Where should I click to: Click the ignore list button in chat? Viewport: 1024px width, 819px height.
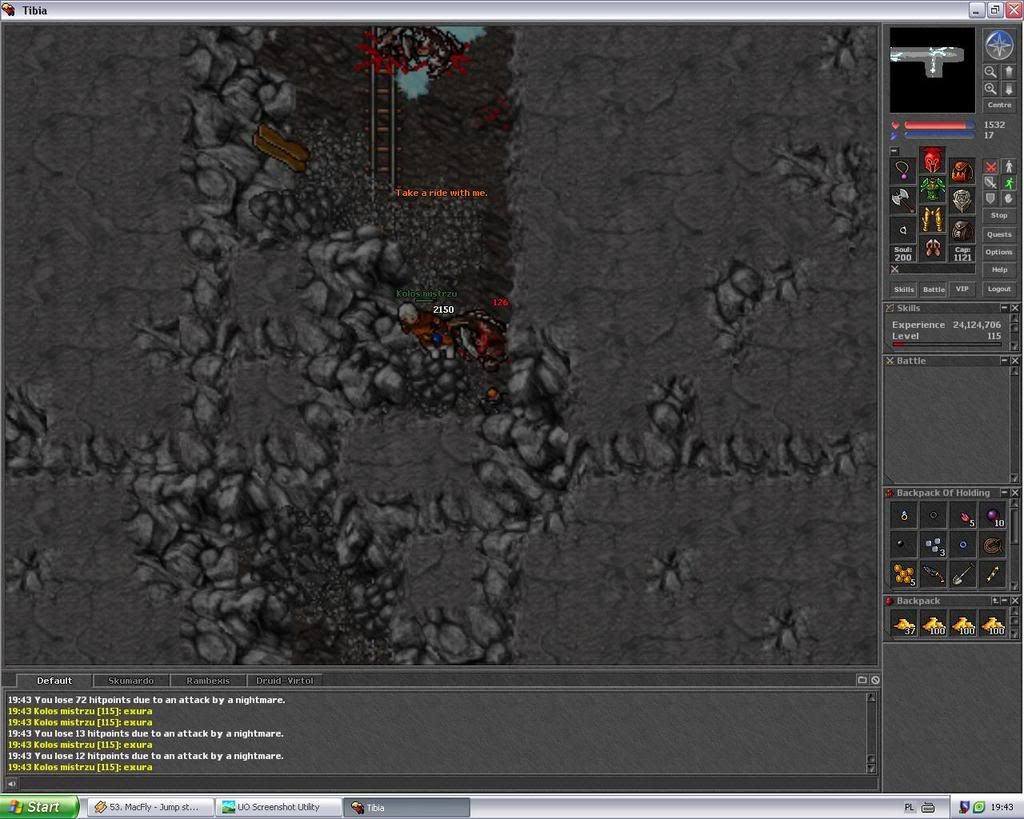[875, 680]
